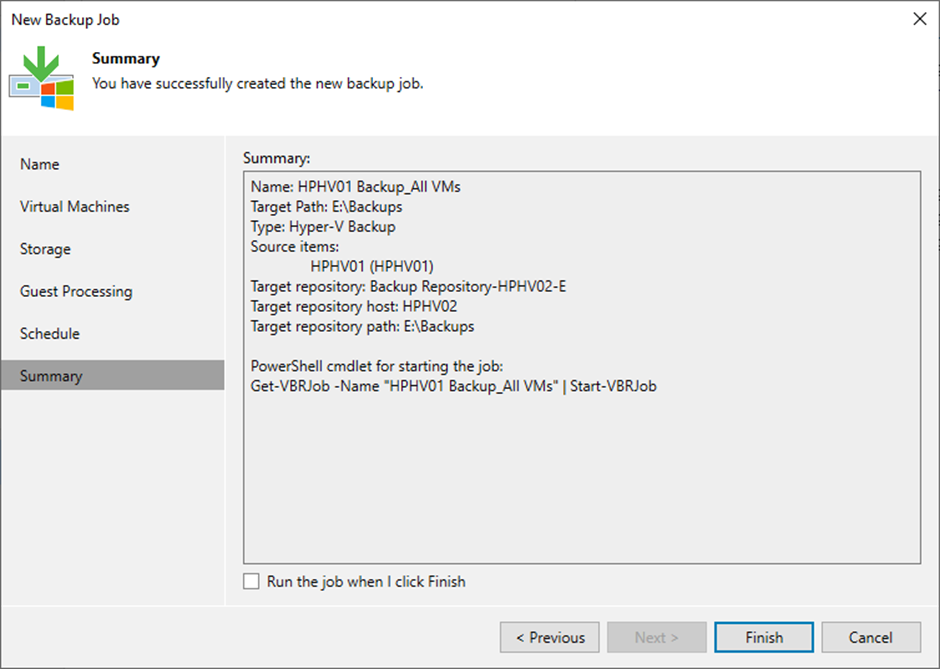Click the backup job wizard icon
The height and width of the screenshot is (669, 940).
pos(41,78)
